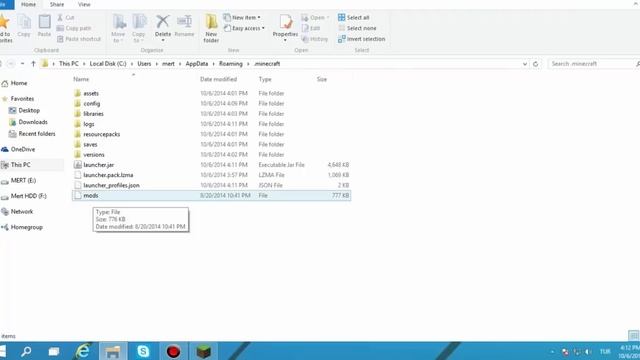
Task: Select the launcher.jar file
Action: pos(211,165)
